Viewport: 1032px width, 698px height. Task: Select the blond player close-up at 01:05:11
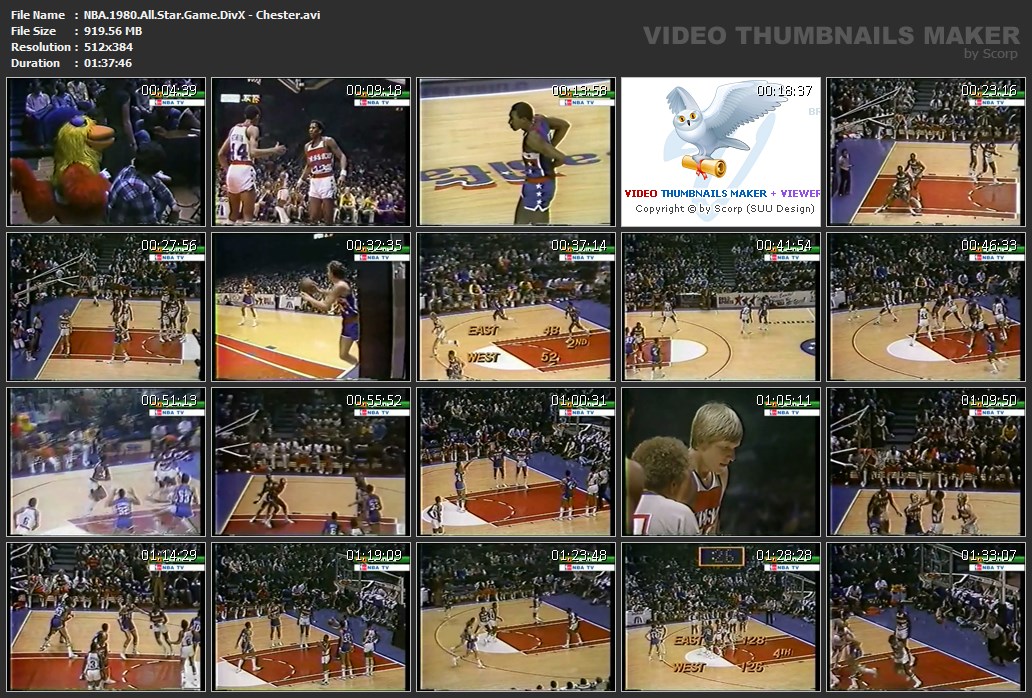coord(721,462)
